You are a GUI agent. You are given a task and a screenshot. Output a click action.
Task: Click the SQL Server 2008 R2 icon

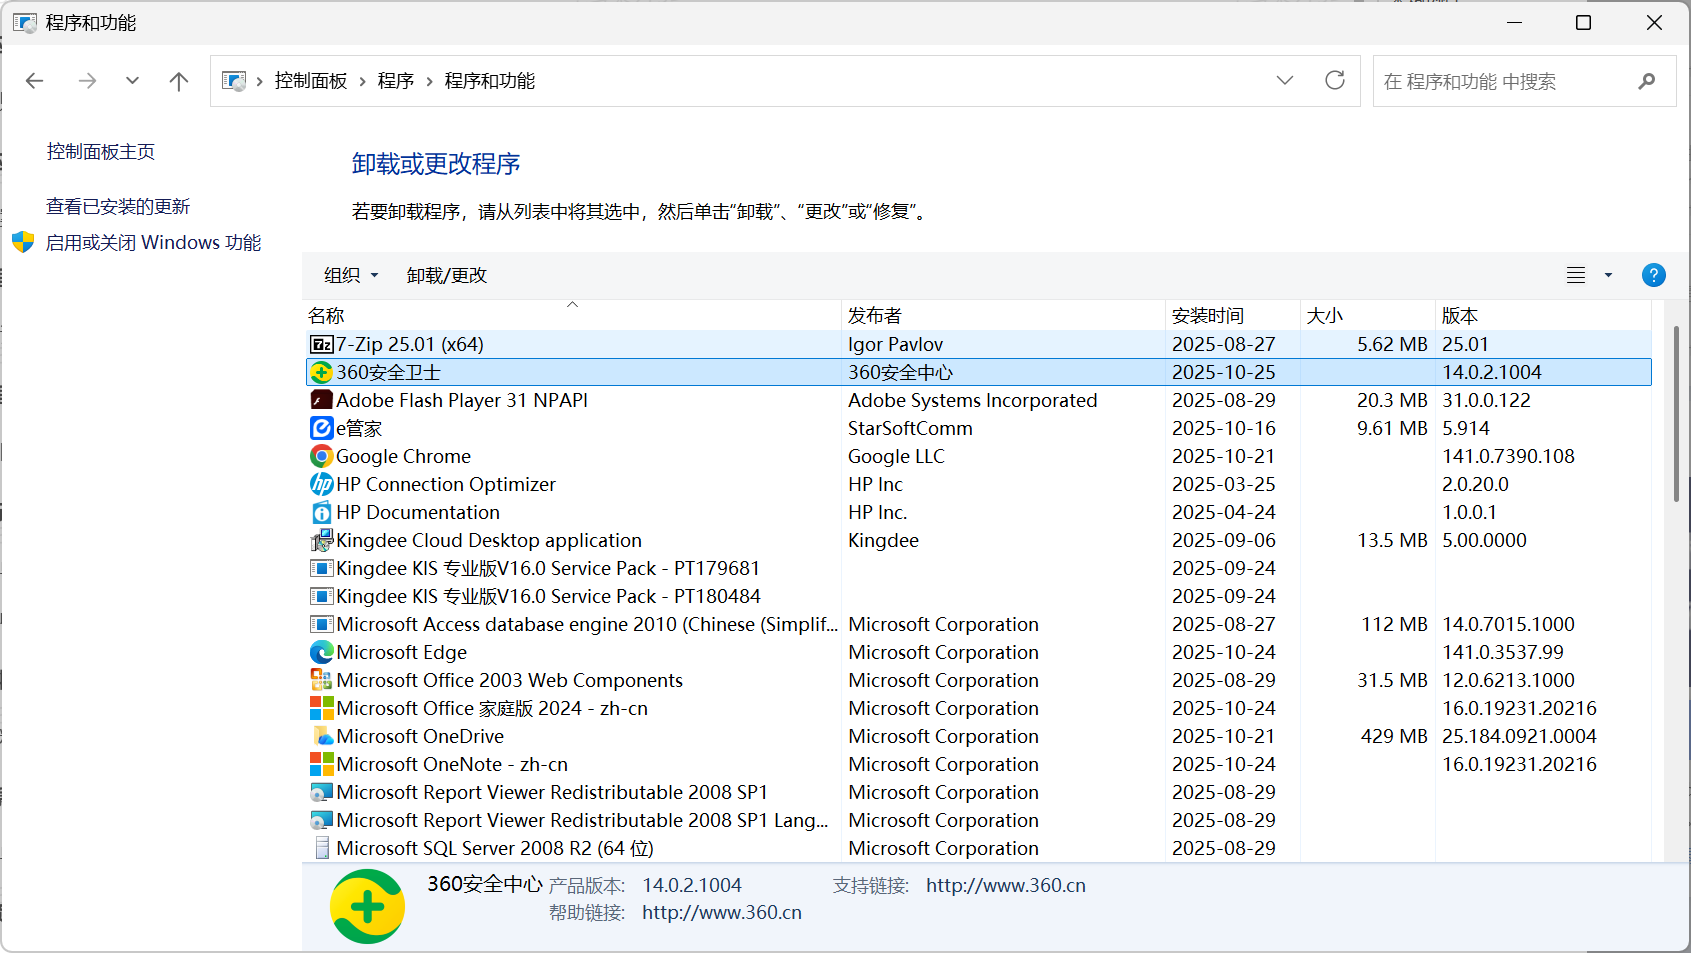pyautogui.click(x=321, y=849)
